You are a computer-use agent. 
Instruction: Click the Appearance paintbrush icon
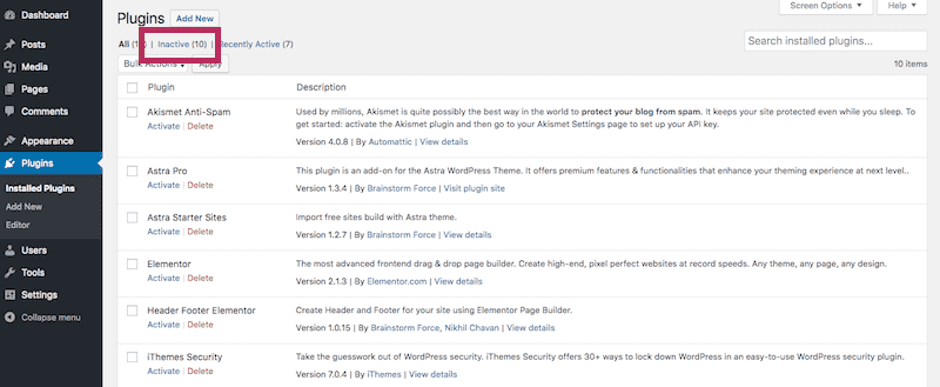coord(9,141)
